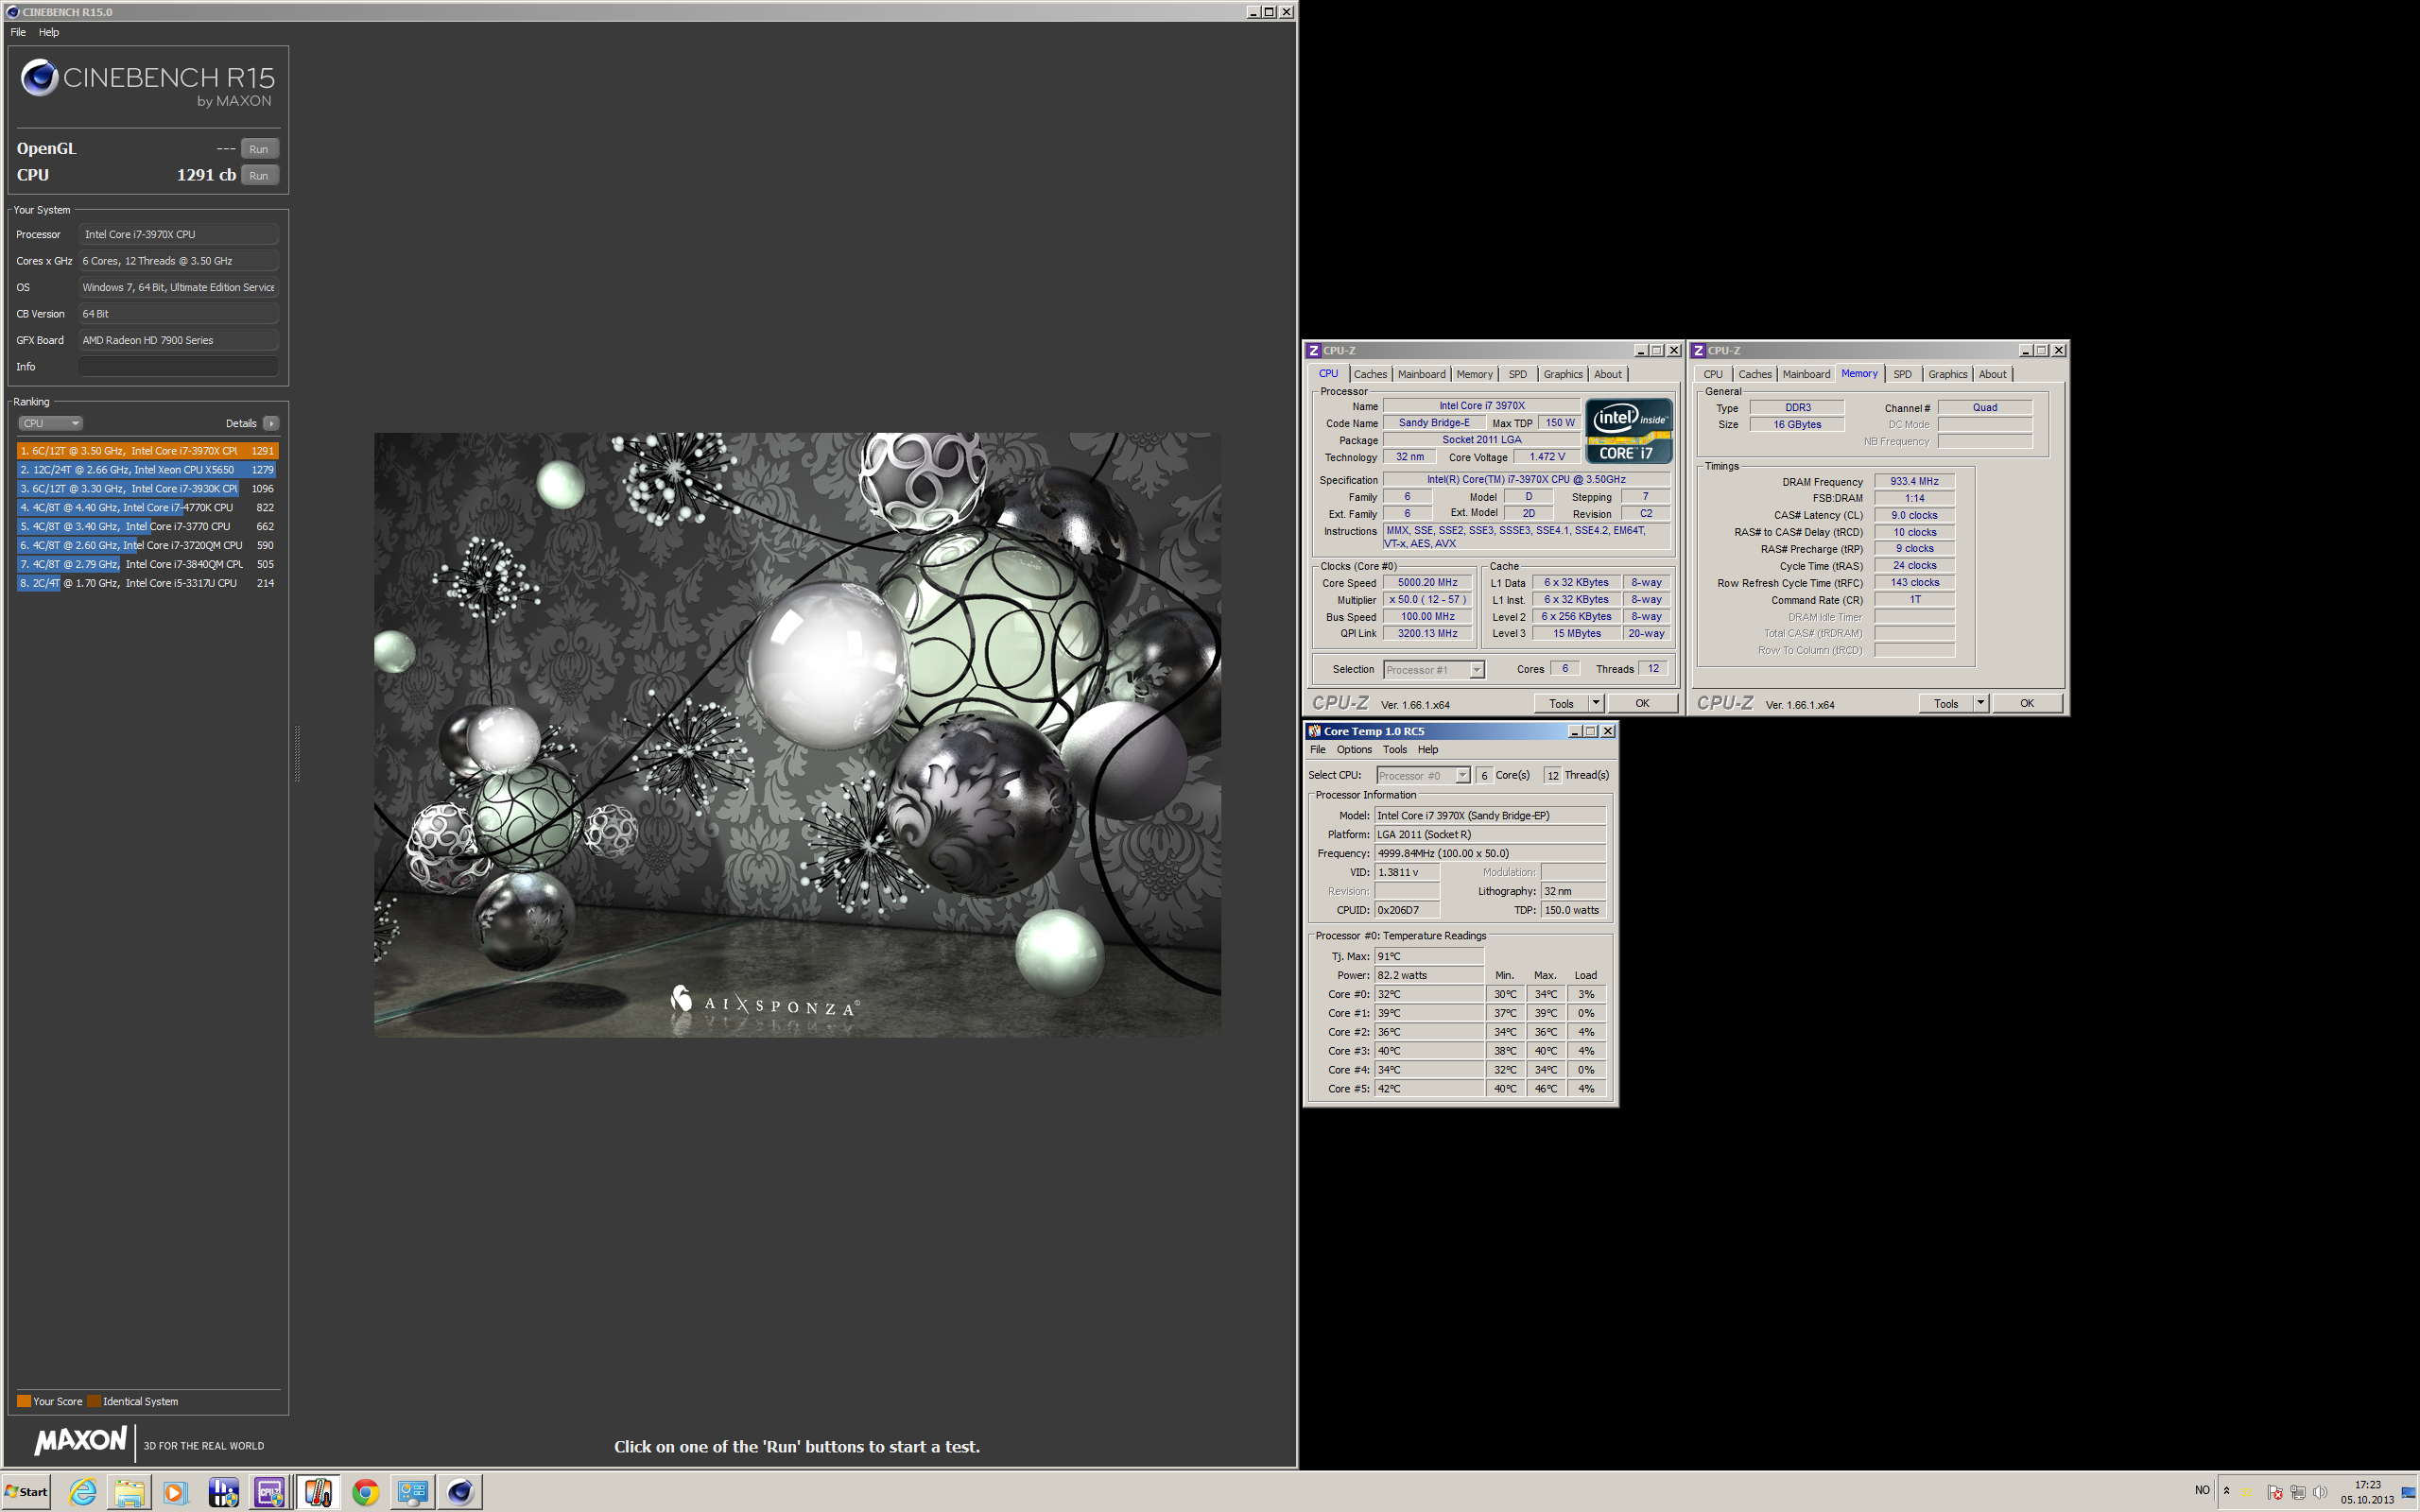Click the Cinebench R15 logo icon
Viewport: 2420px width, 1512px height.
(40, 77)
